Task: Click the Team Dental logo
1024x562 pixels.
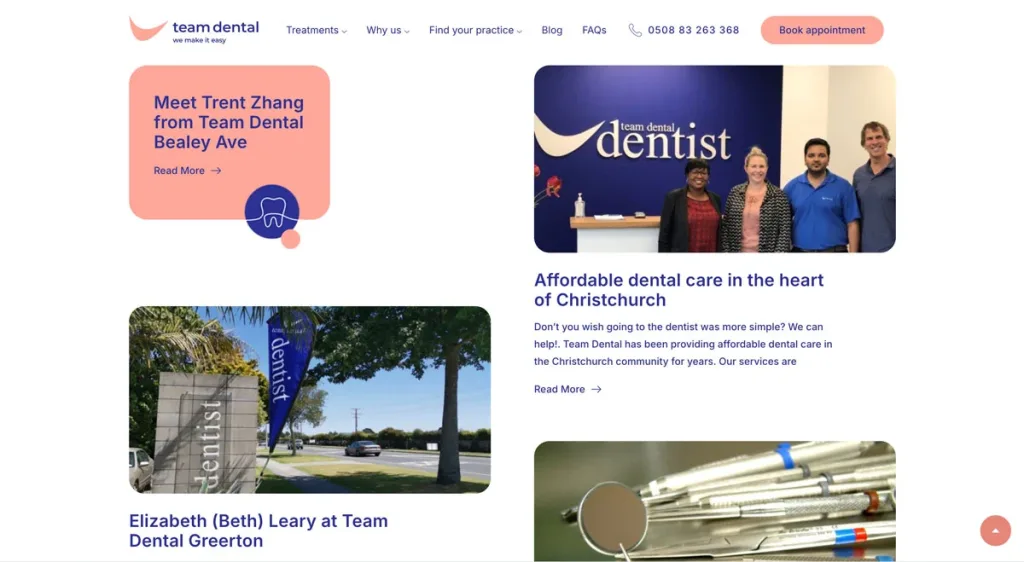Action: coord(194,30)
